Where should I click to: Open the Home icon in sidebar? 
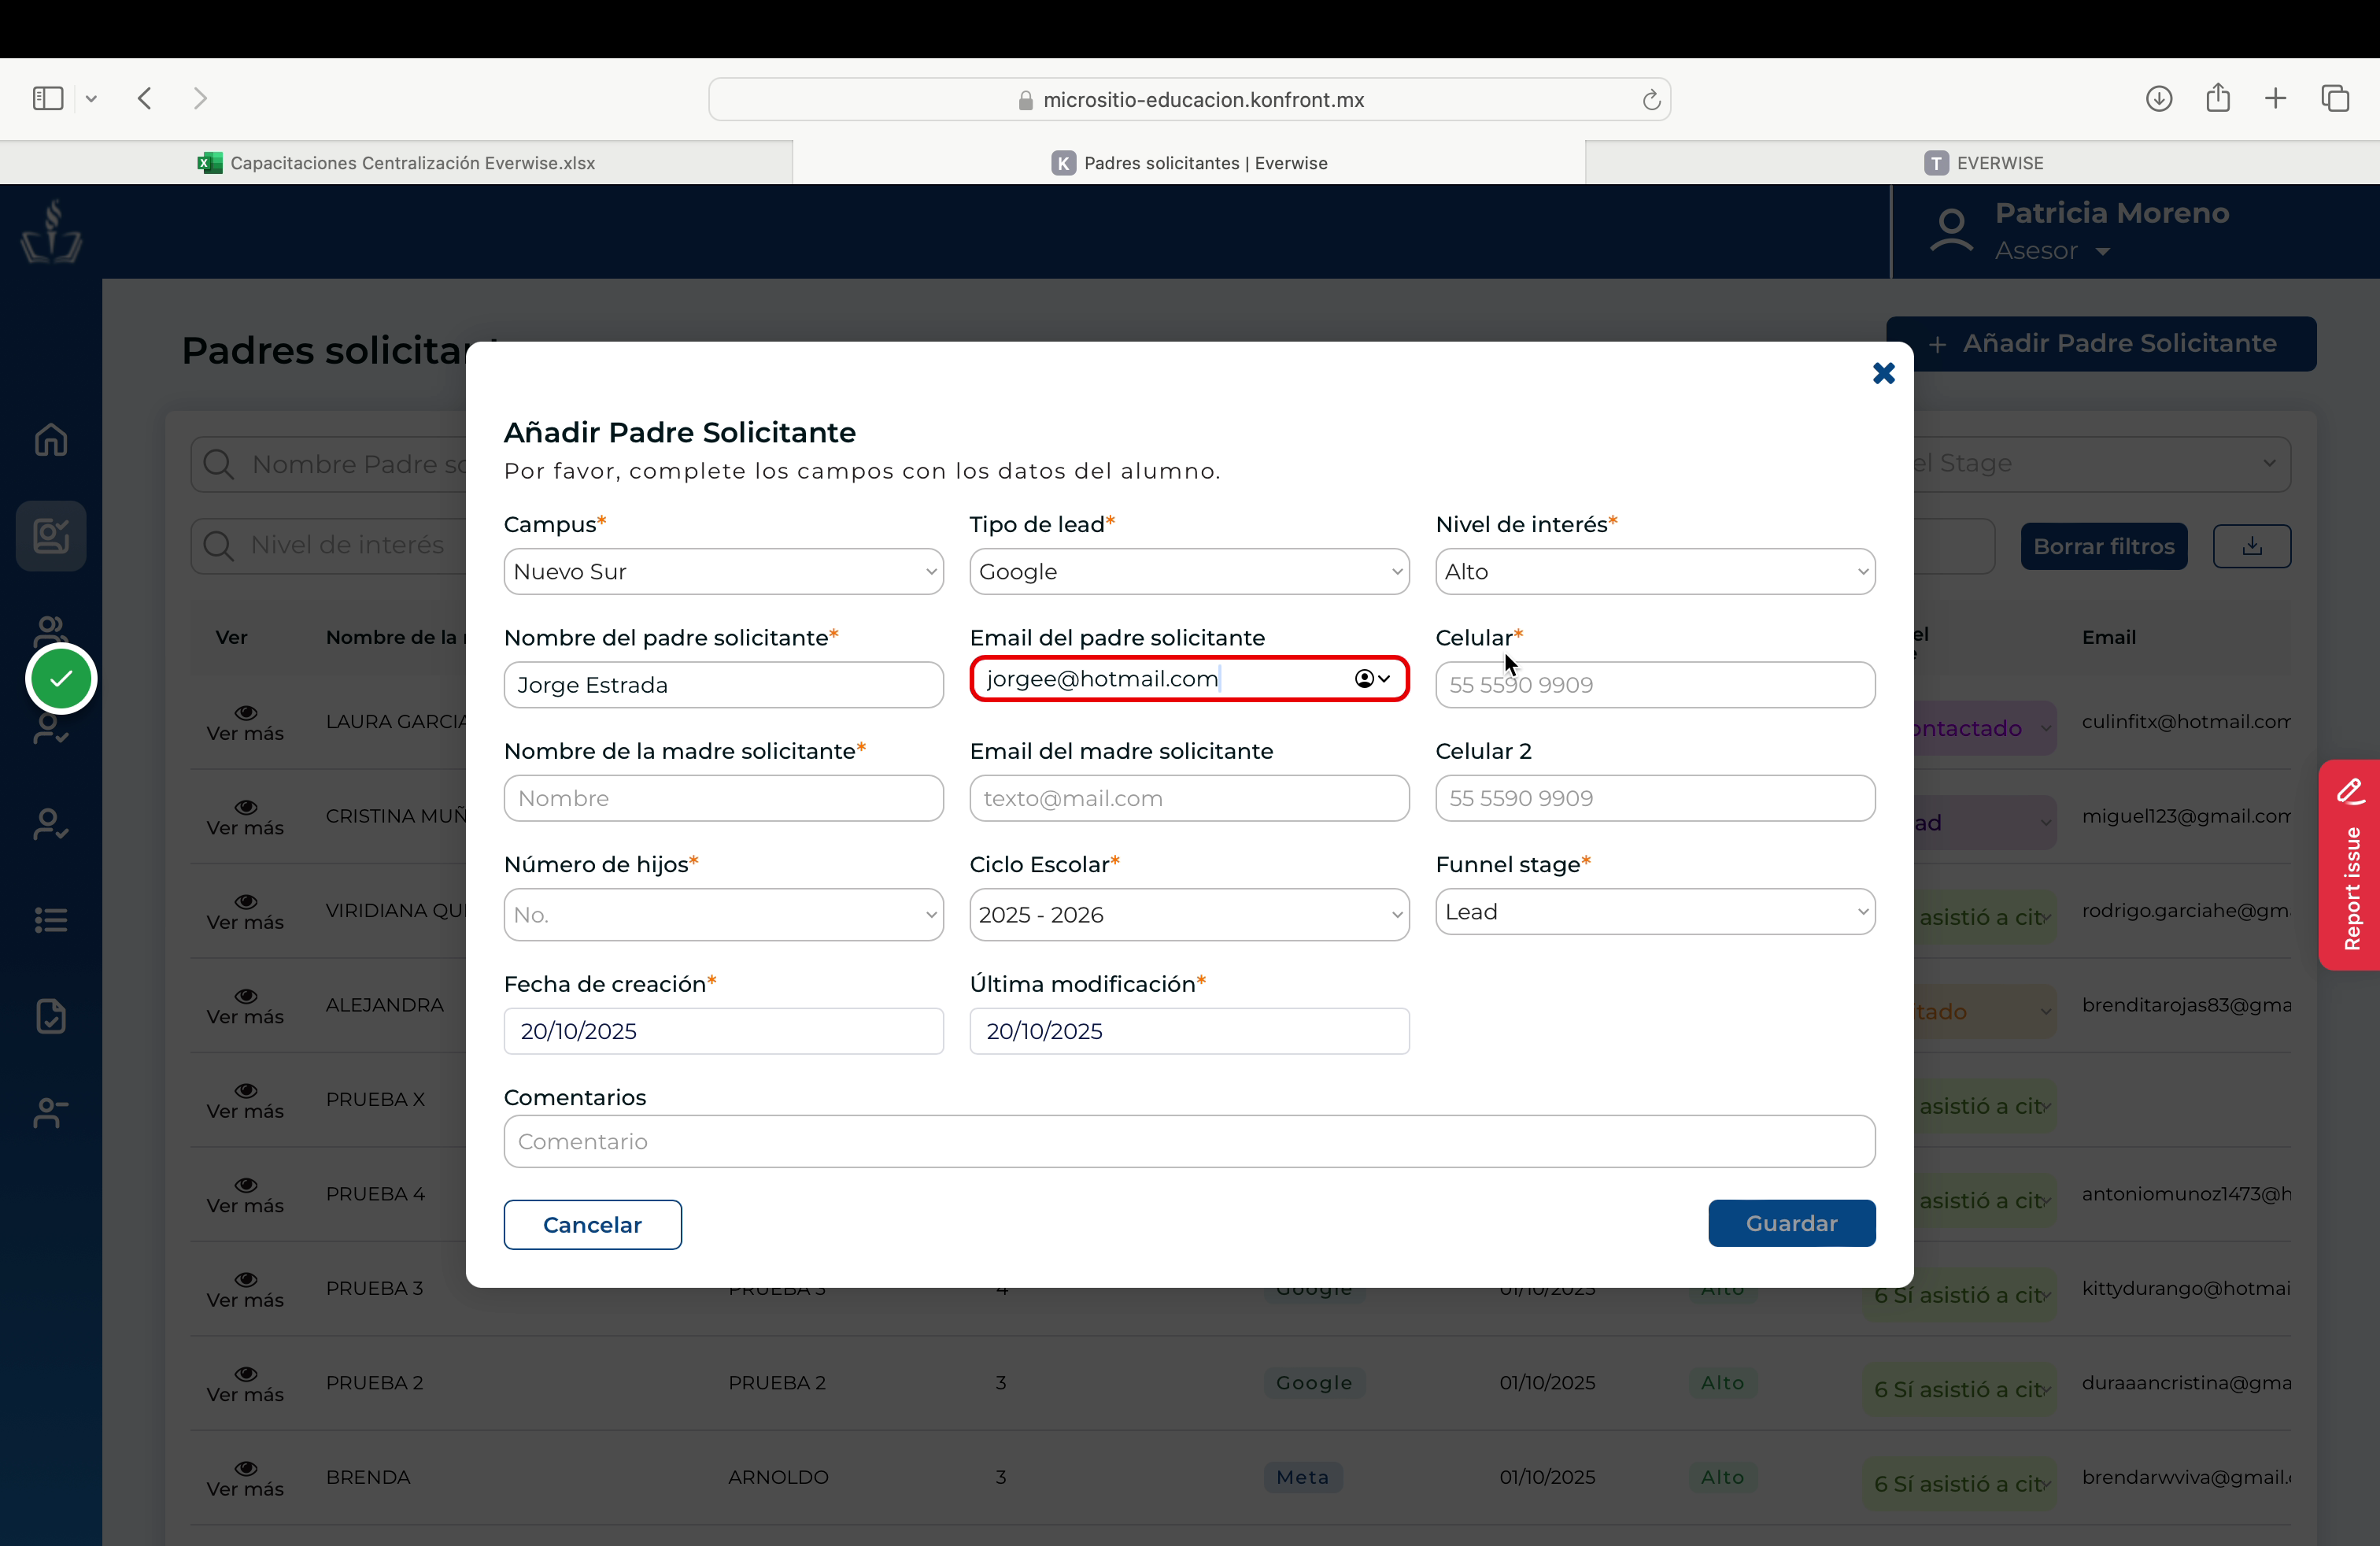click(51, 439)
